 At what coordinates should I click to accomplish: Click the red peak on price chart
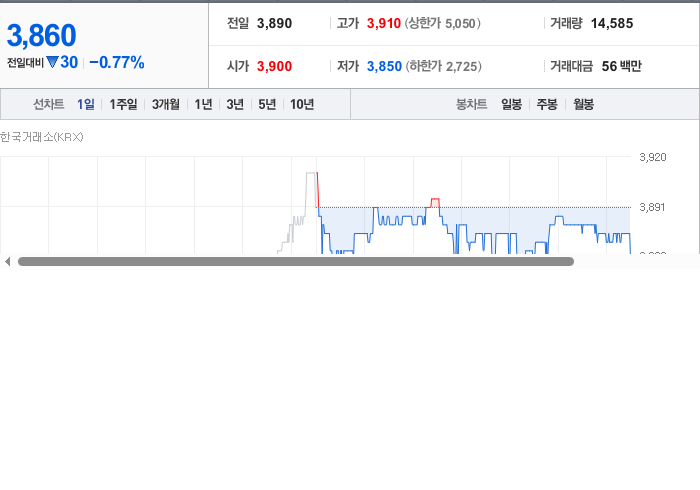435,203
